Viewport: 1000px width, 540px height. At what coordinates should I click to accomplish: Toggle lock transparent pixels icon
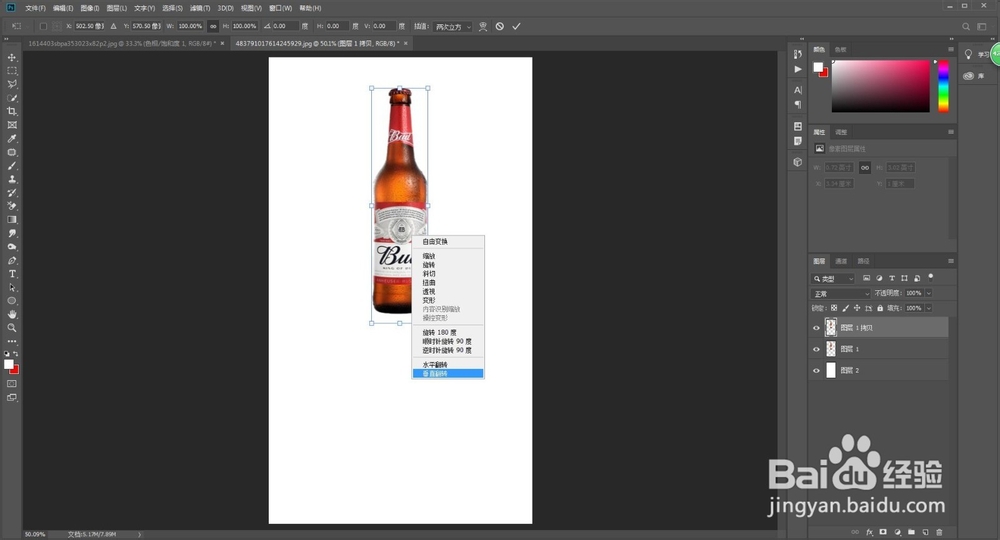[834, 308]
